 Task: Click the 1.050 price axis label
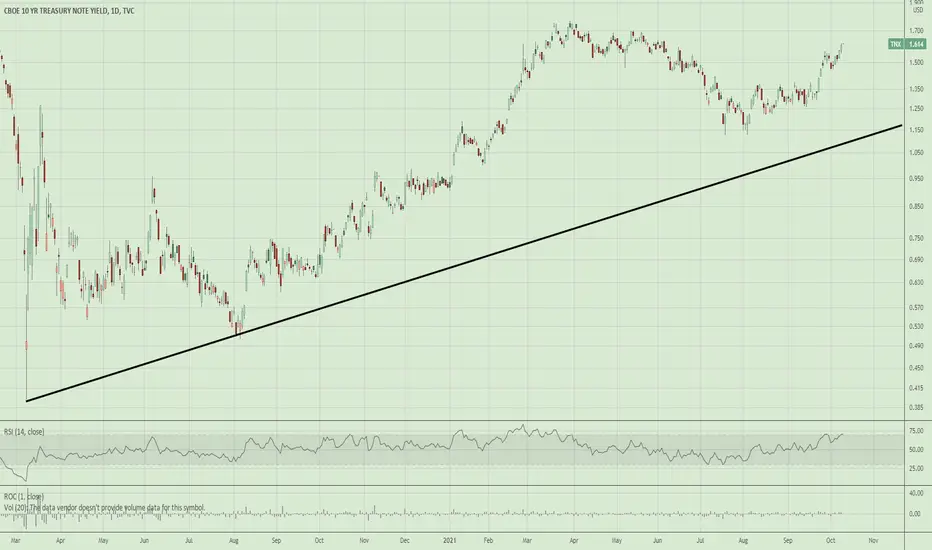pos(916,153)
